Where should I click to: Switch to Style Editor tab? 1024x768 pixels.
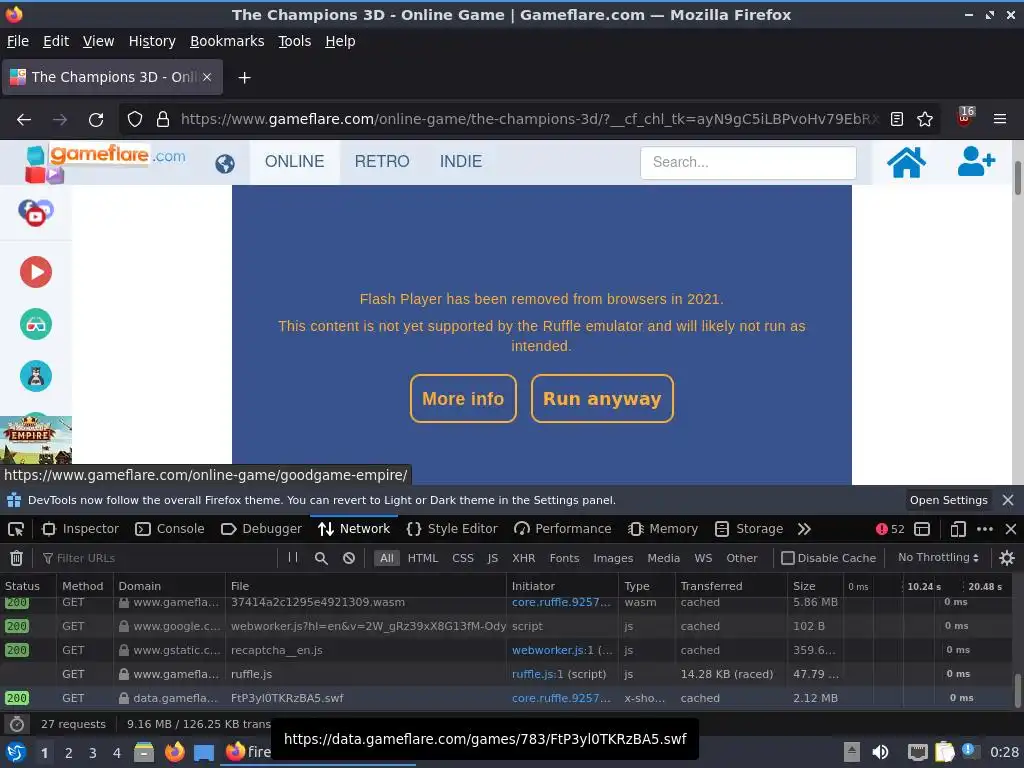point(452,529)
